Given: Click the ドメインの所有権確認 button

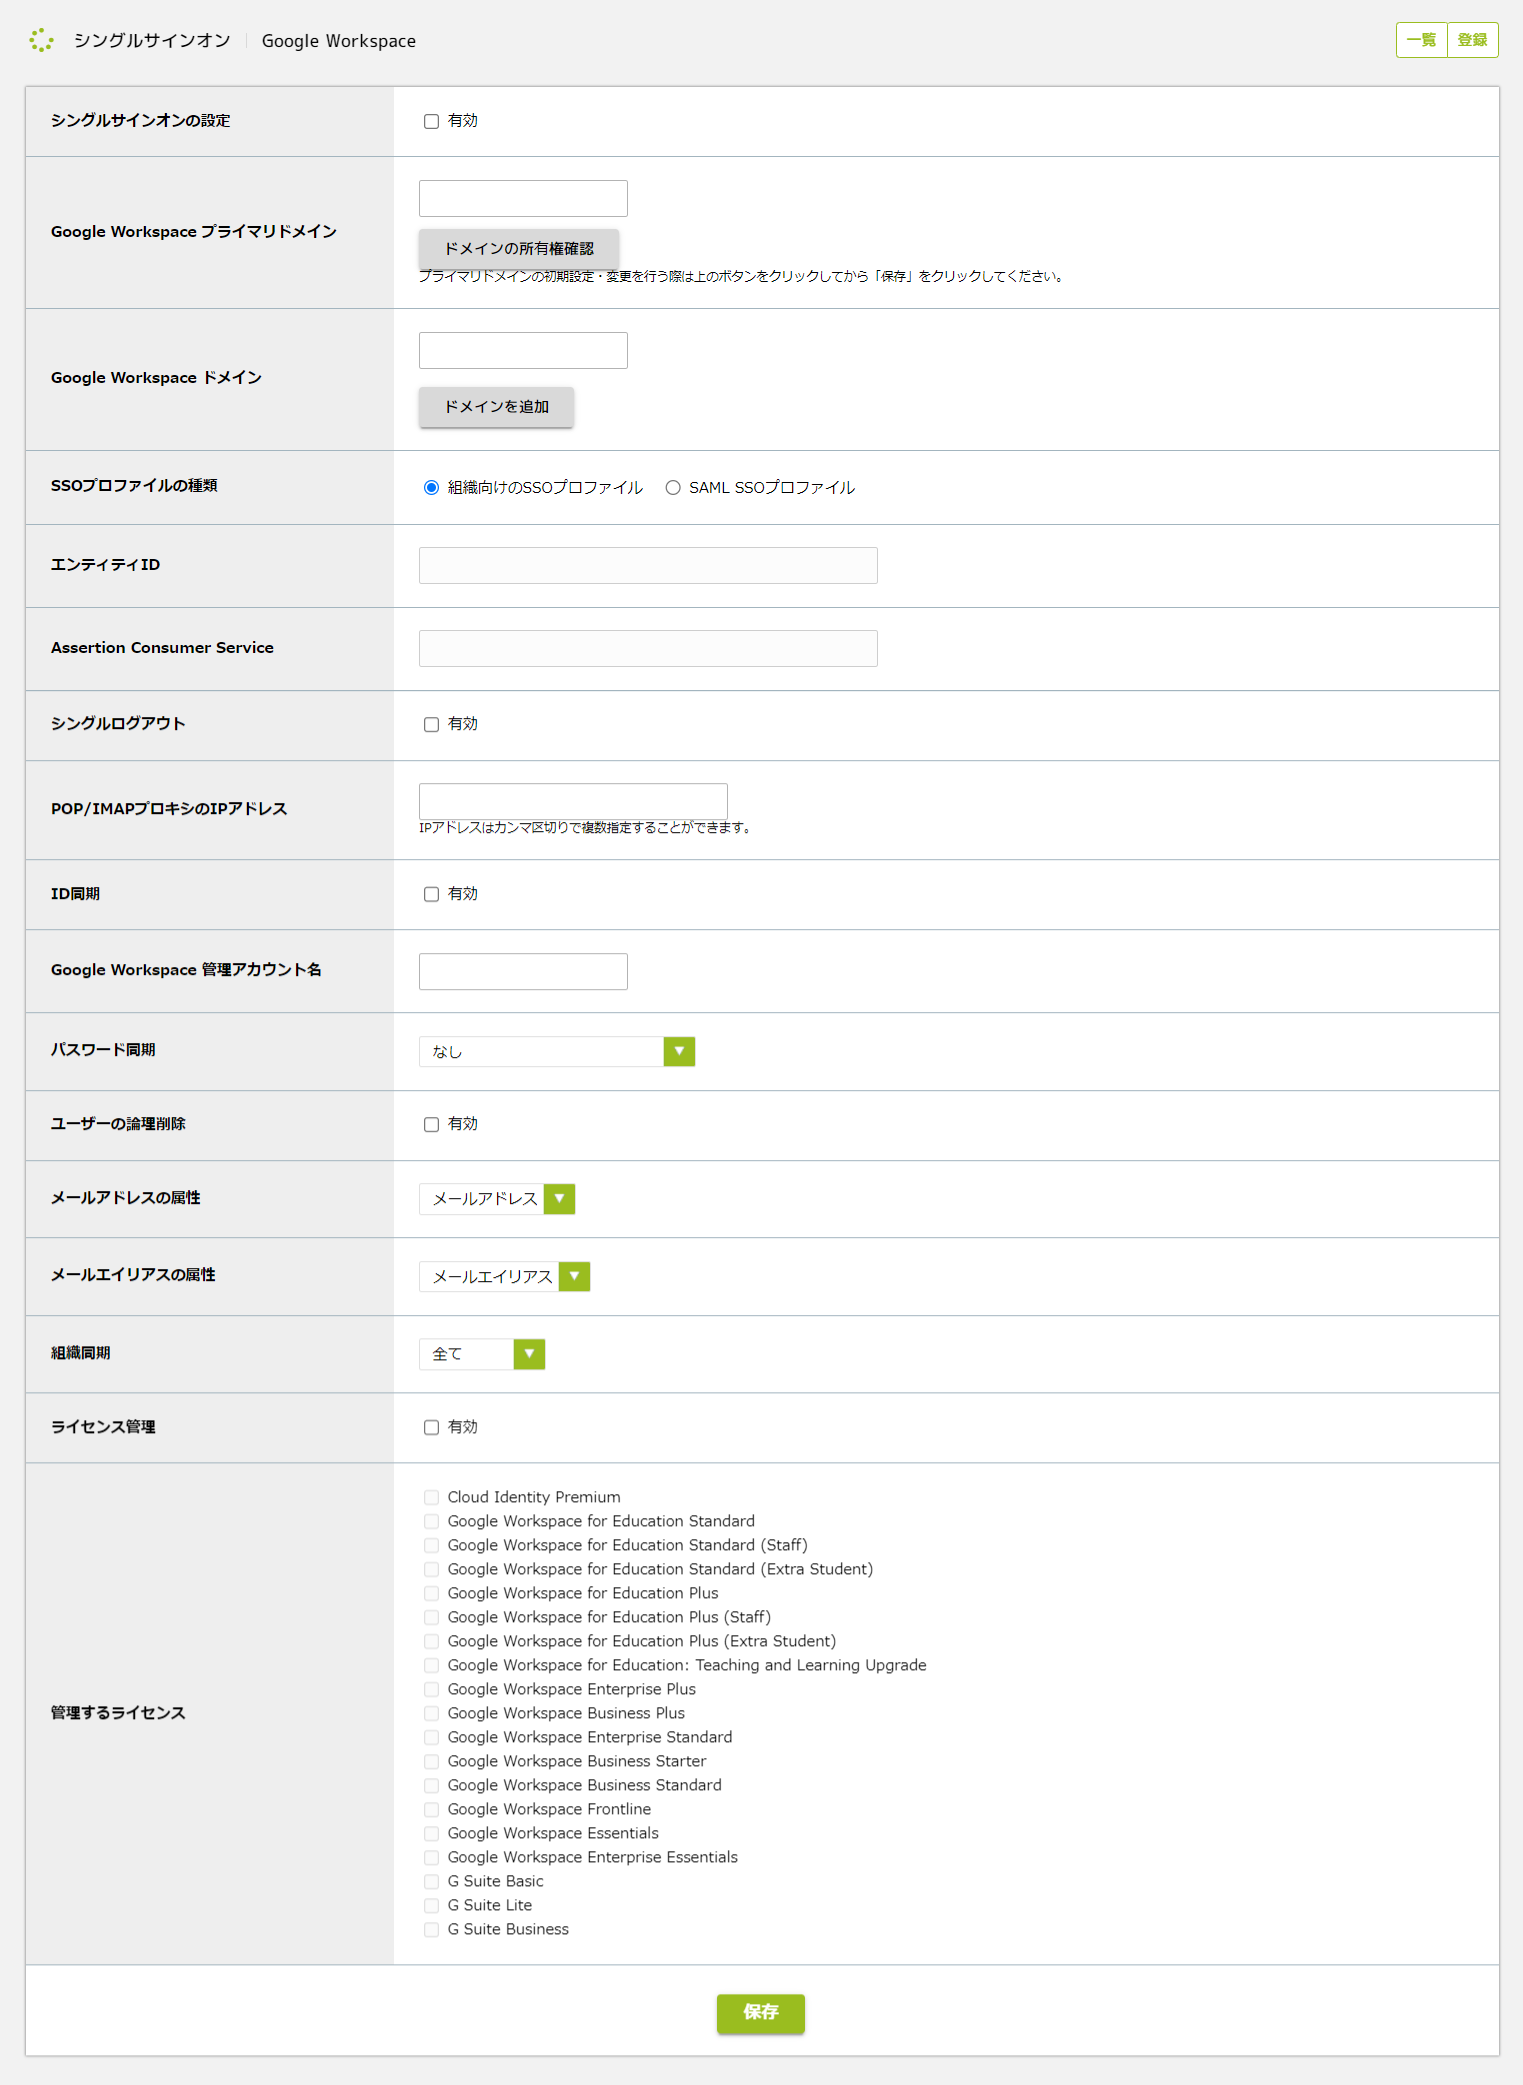Looking at the screenshot, I should click(519, 248).
